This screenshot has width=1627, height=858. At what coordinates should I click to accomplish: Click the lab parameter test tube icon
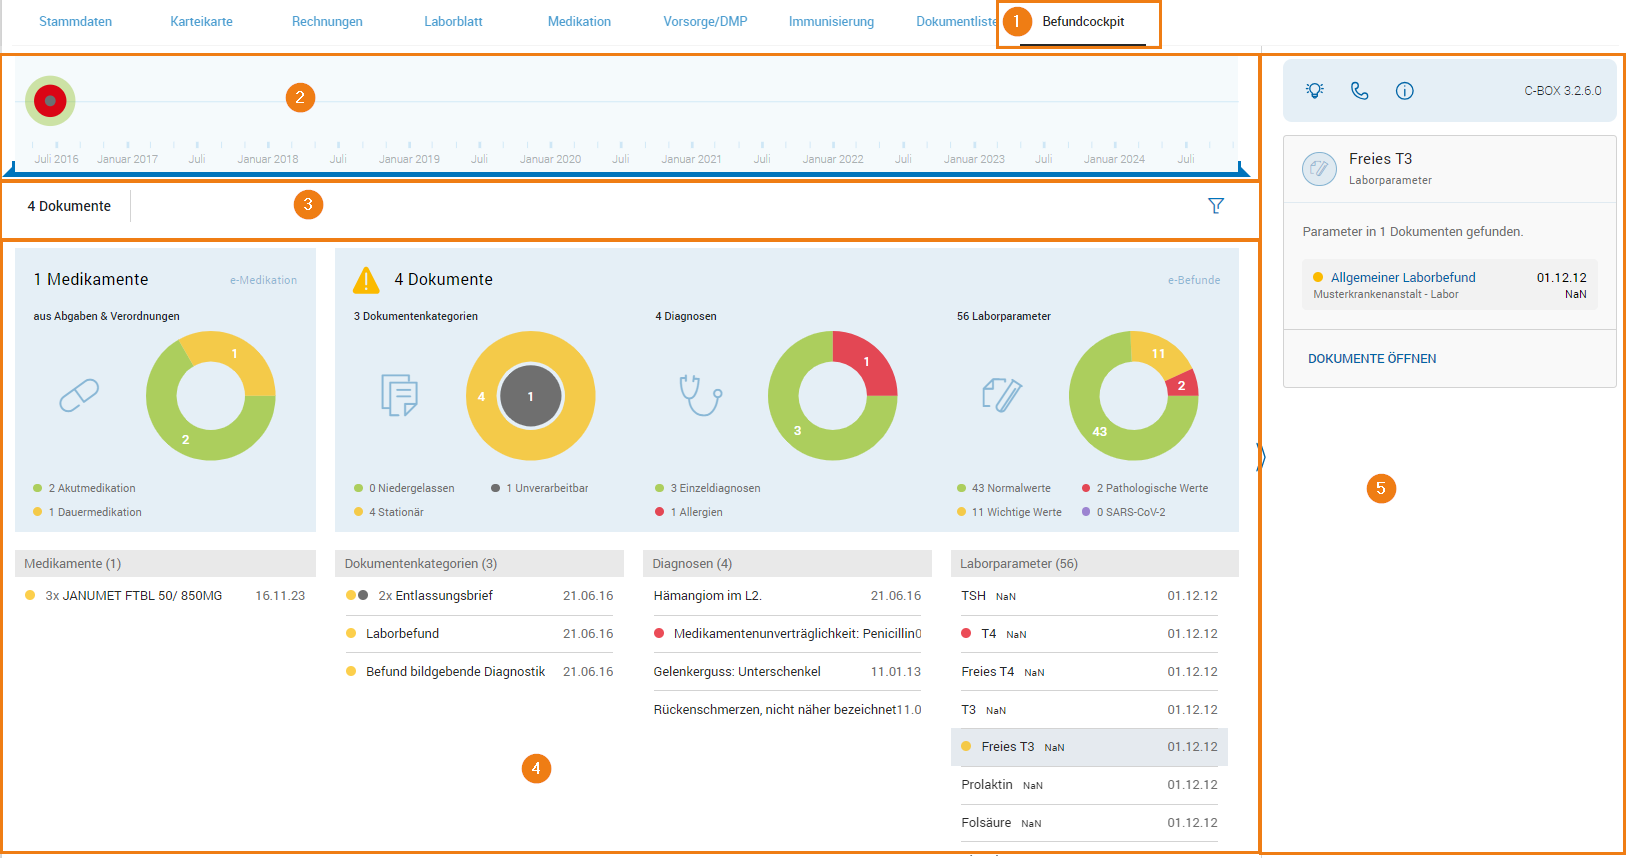(1002, 395)
